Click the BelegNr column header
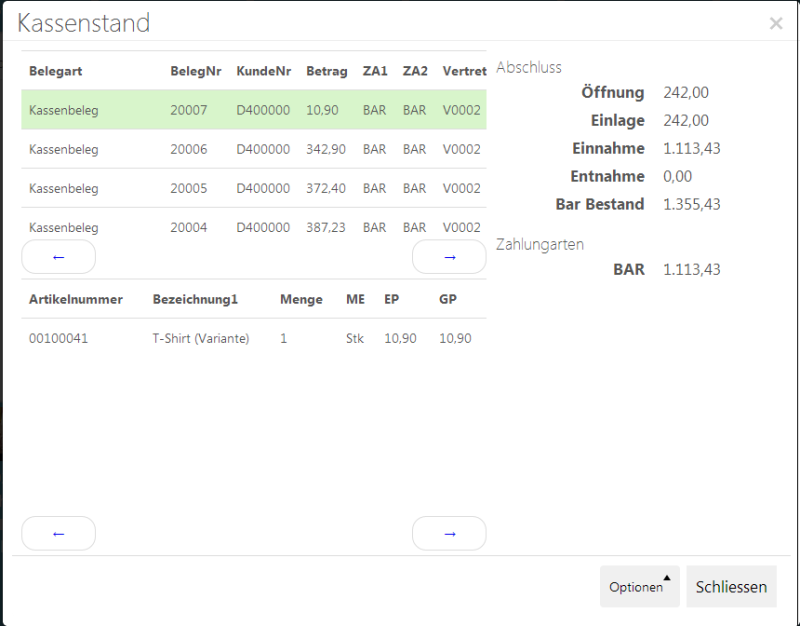800x626 pixels. point(195,71)
